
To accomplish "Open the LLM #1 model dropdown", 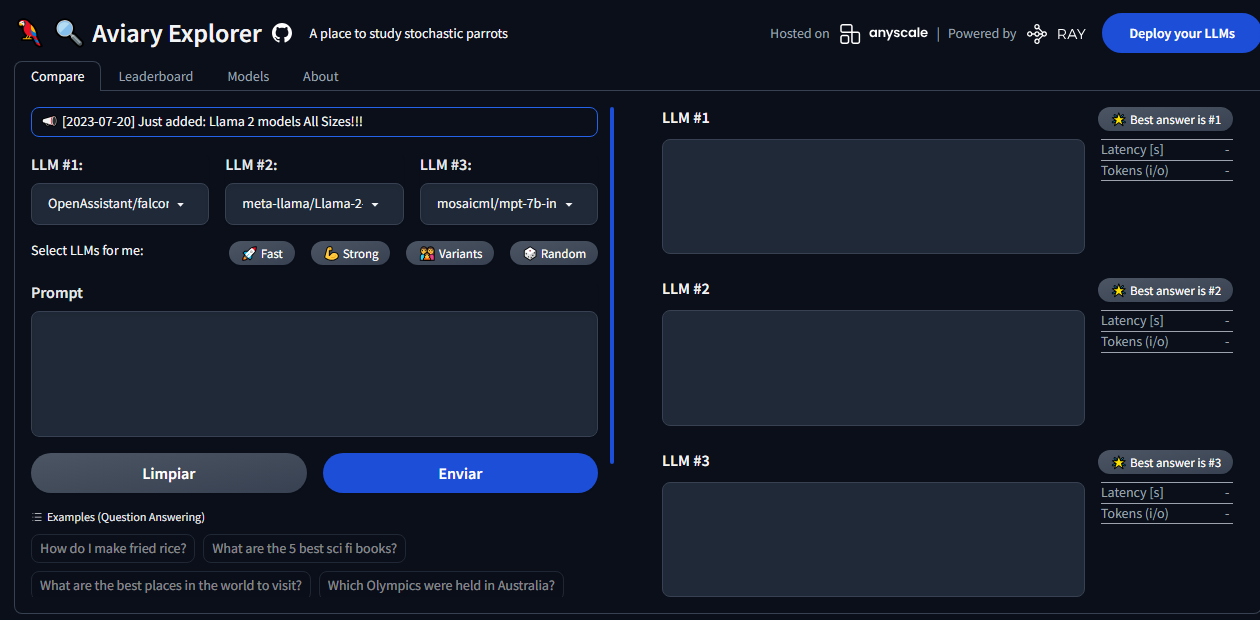I will point(120,204).
